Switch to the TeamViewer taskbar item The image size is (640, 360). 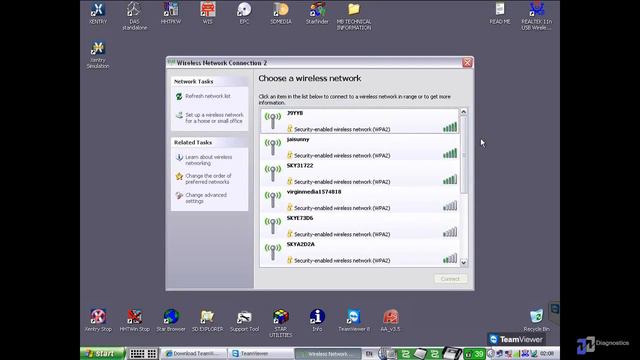[260, 353]
